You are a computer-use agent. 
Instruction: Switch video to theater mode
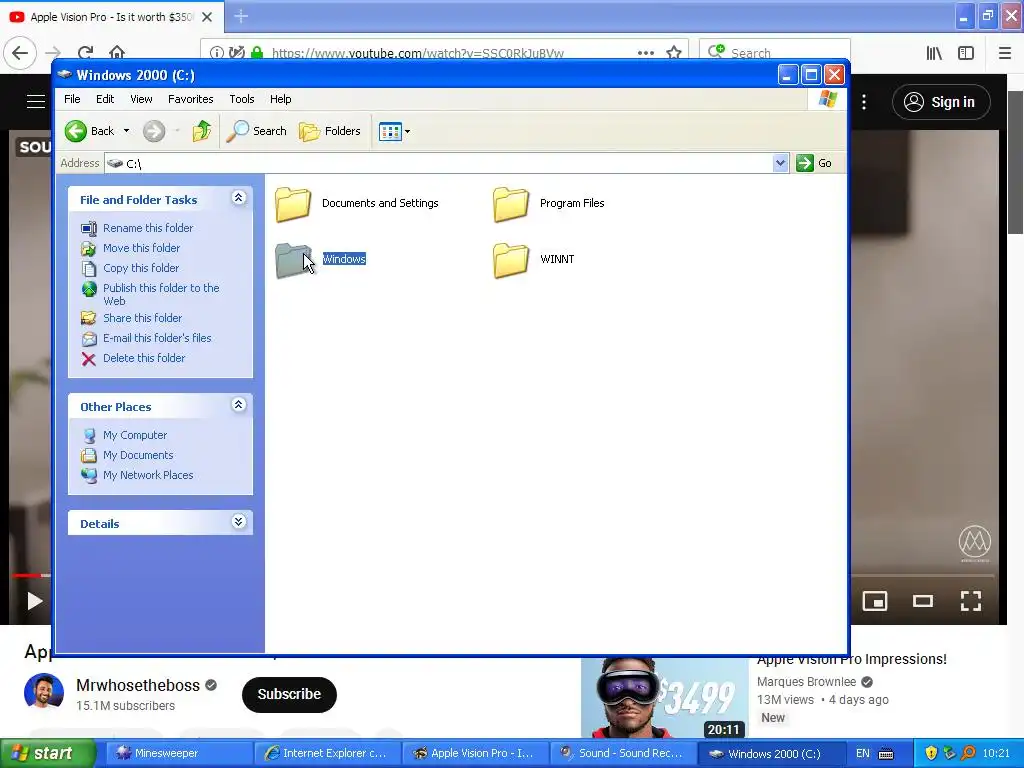tap(923, 601)
